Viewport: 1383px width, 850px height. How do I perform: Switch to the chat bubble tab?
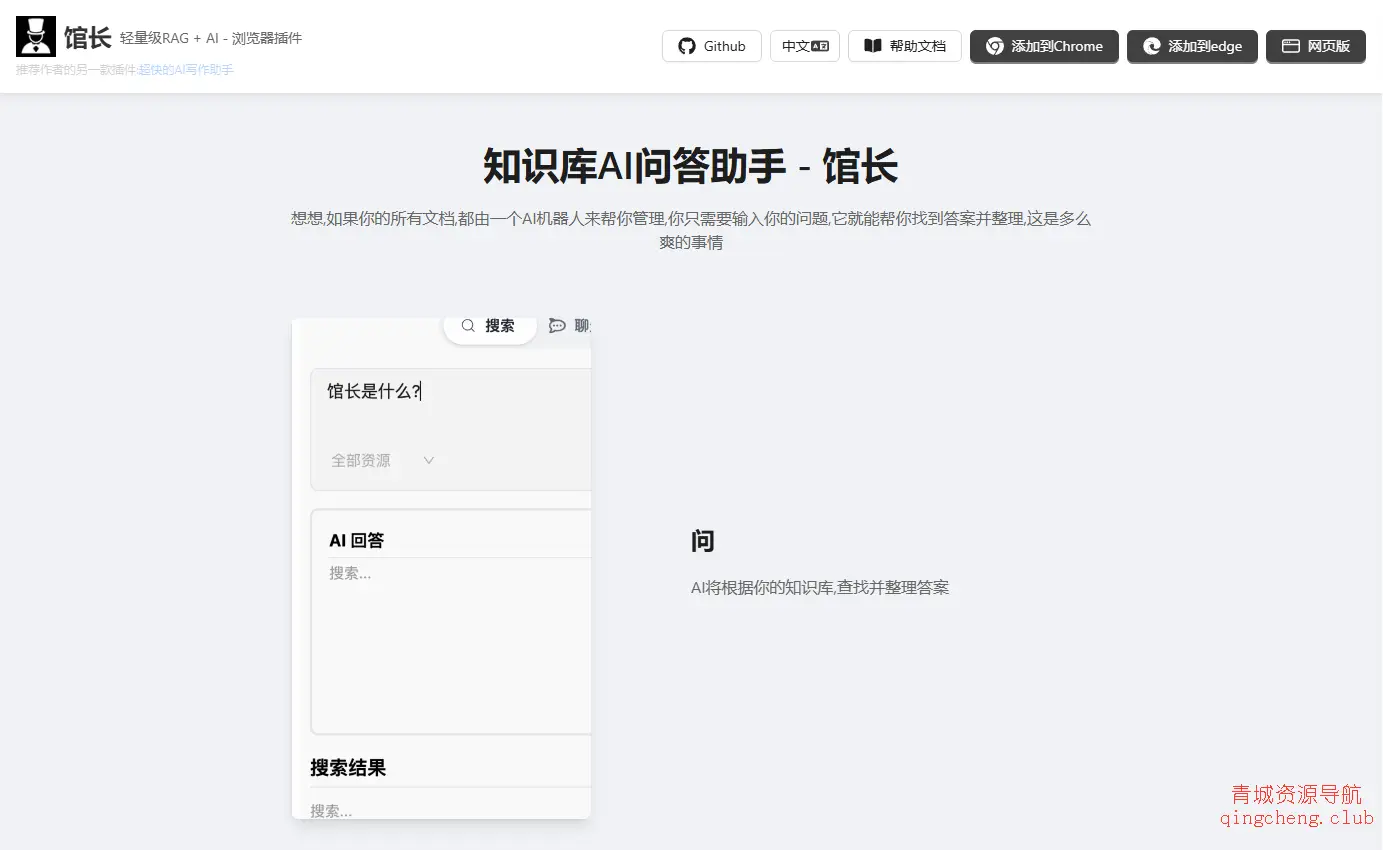[x=570, y=326]
